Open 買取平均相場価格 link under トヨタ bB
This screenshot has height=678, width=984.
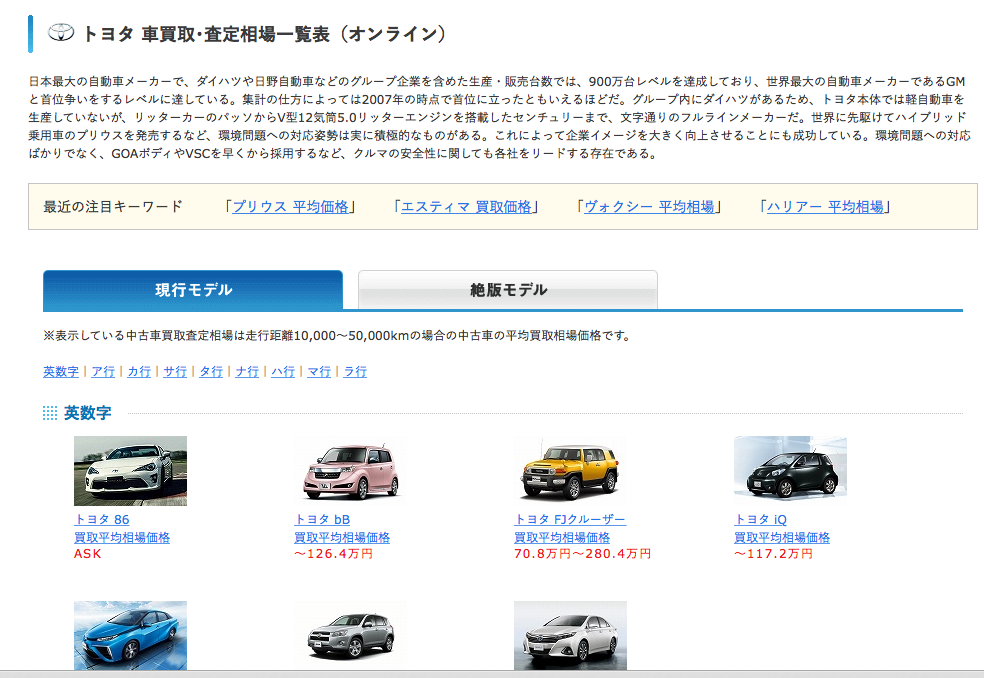coord(342,537)
